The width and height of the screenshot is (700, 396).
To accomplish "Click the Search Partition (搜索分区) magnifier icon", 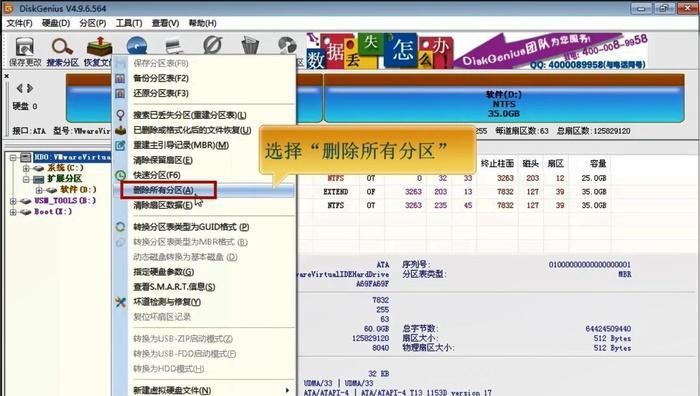I will click(x=62, y=47).
